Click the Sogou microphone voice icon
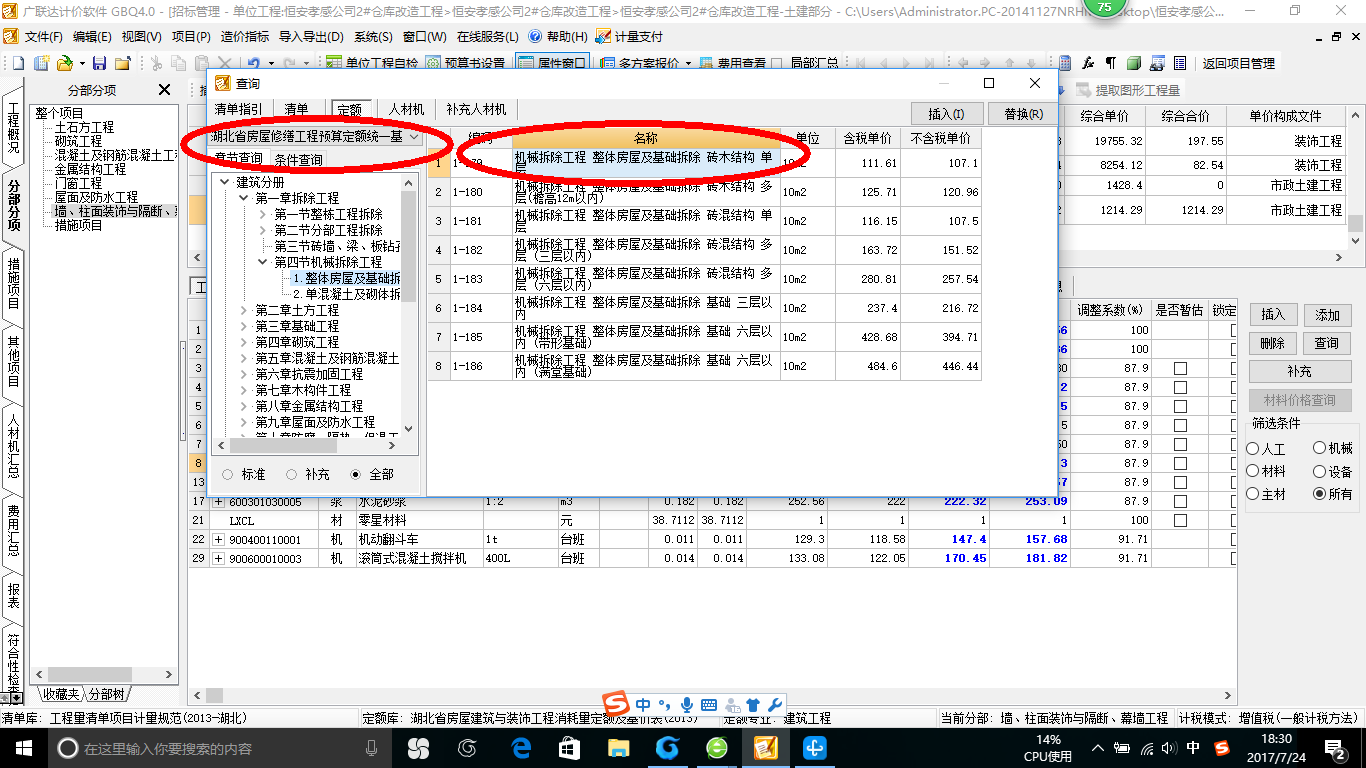This screenshot has height=768, width=1366. pos(687,705)
